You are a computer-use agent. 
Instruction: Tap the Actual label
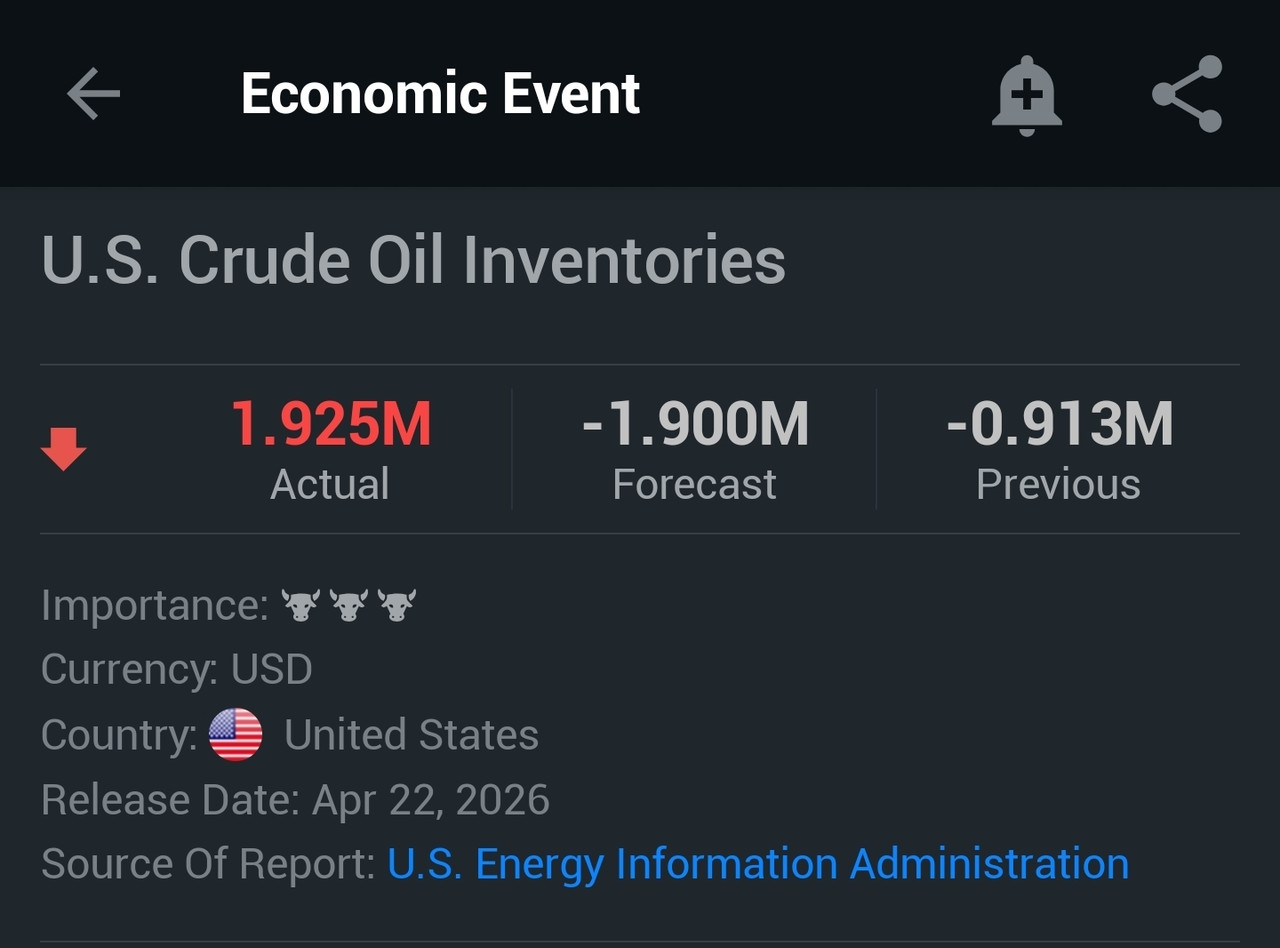tap(330, 485)
